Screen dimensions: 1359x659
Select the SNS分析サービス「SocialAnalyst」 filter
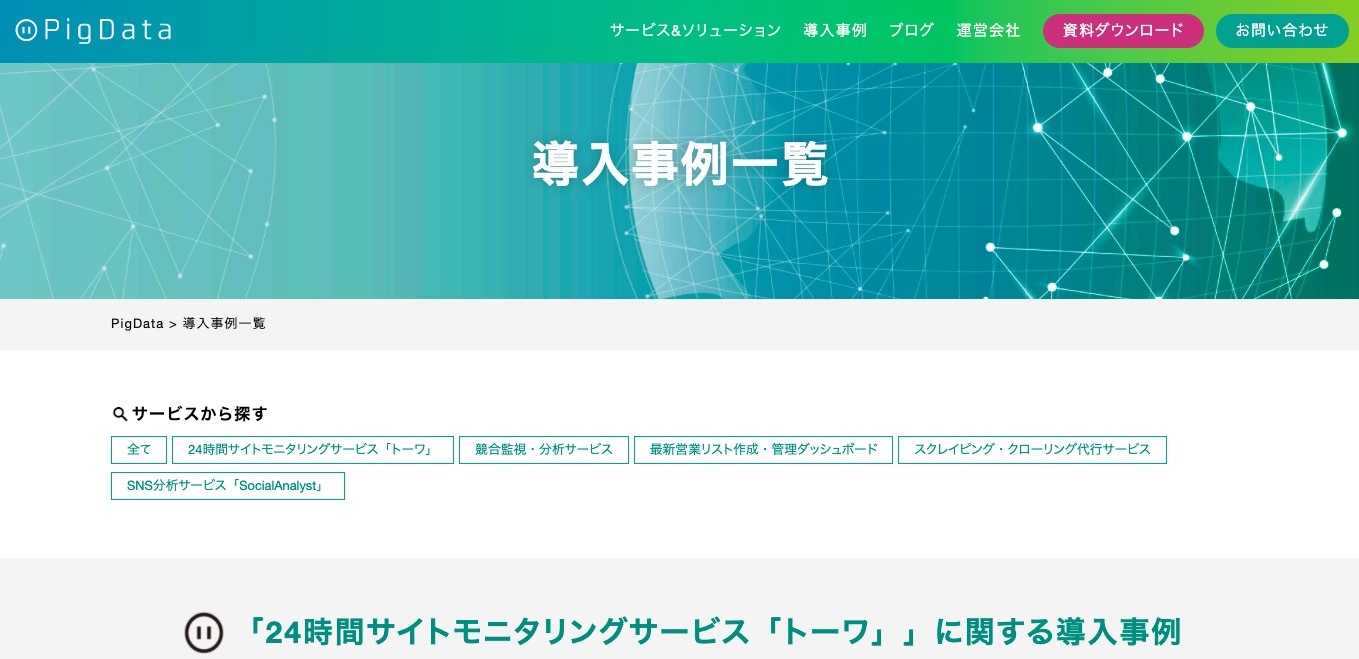[227, 486]
